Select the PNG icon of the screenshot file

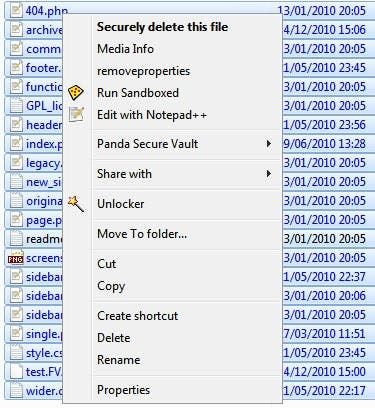(x=16, y=258)
